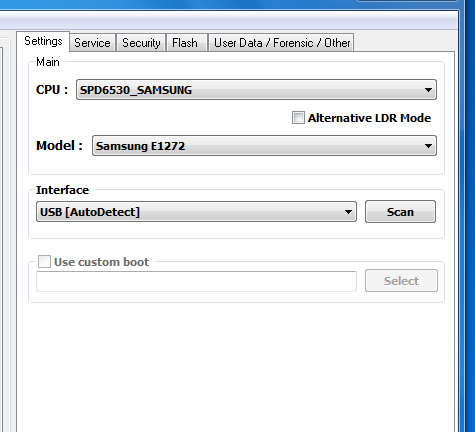Screen dimensions: 475x432
Task: Open User Data / Forensic / Other tab
Action: [281, 43]
